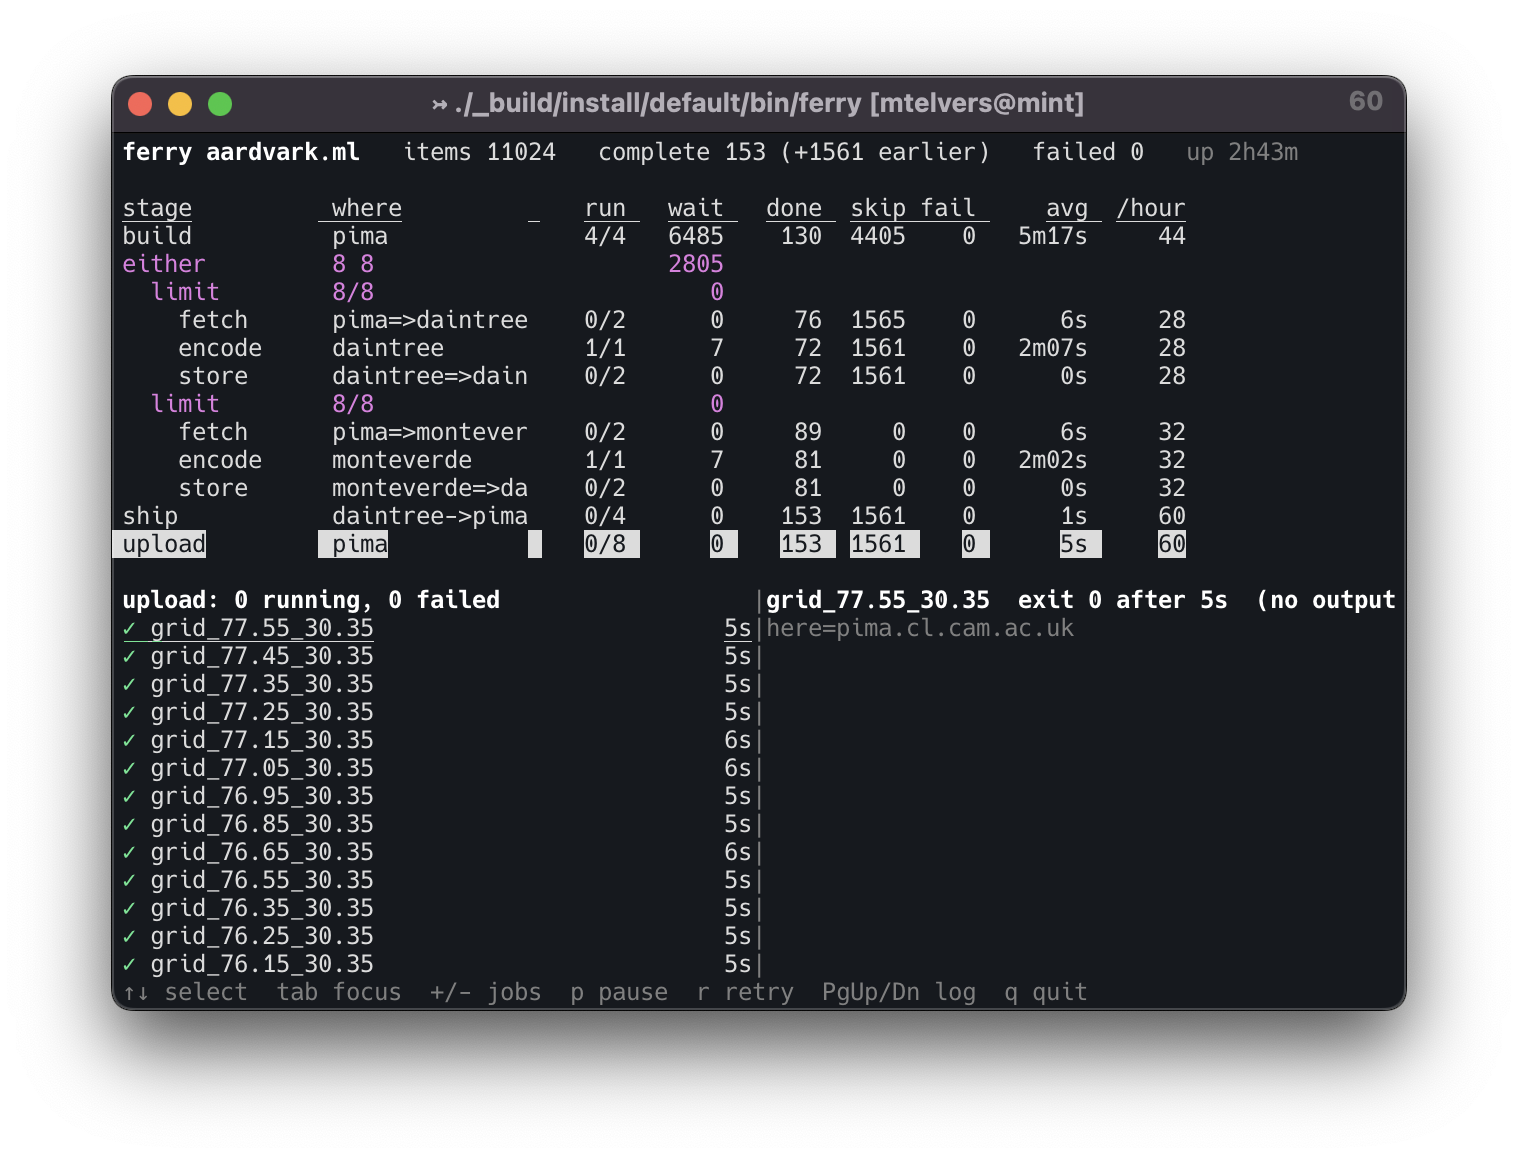The image size is (1518, 1158).
Task: Click the 'r retry' footer hint
Action: click(x=745, y=992)
